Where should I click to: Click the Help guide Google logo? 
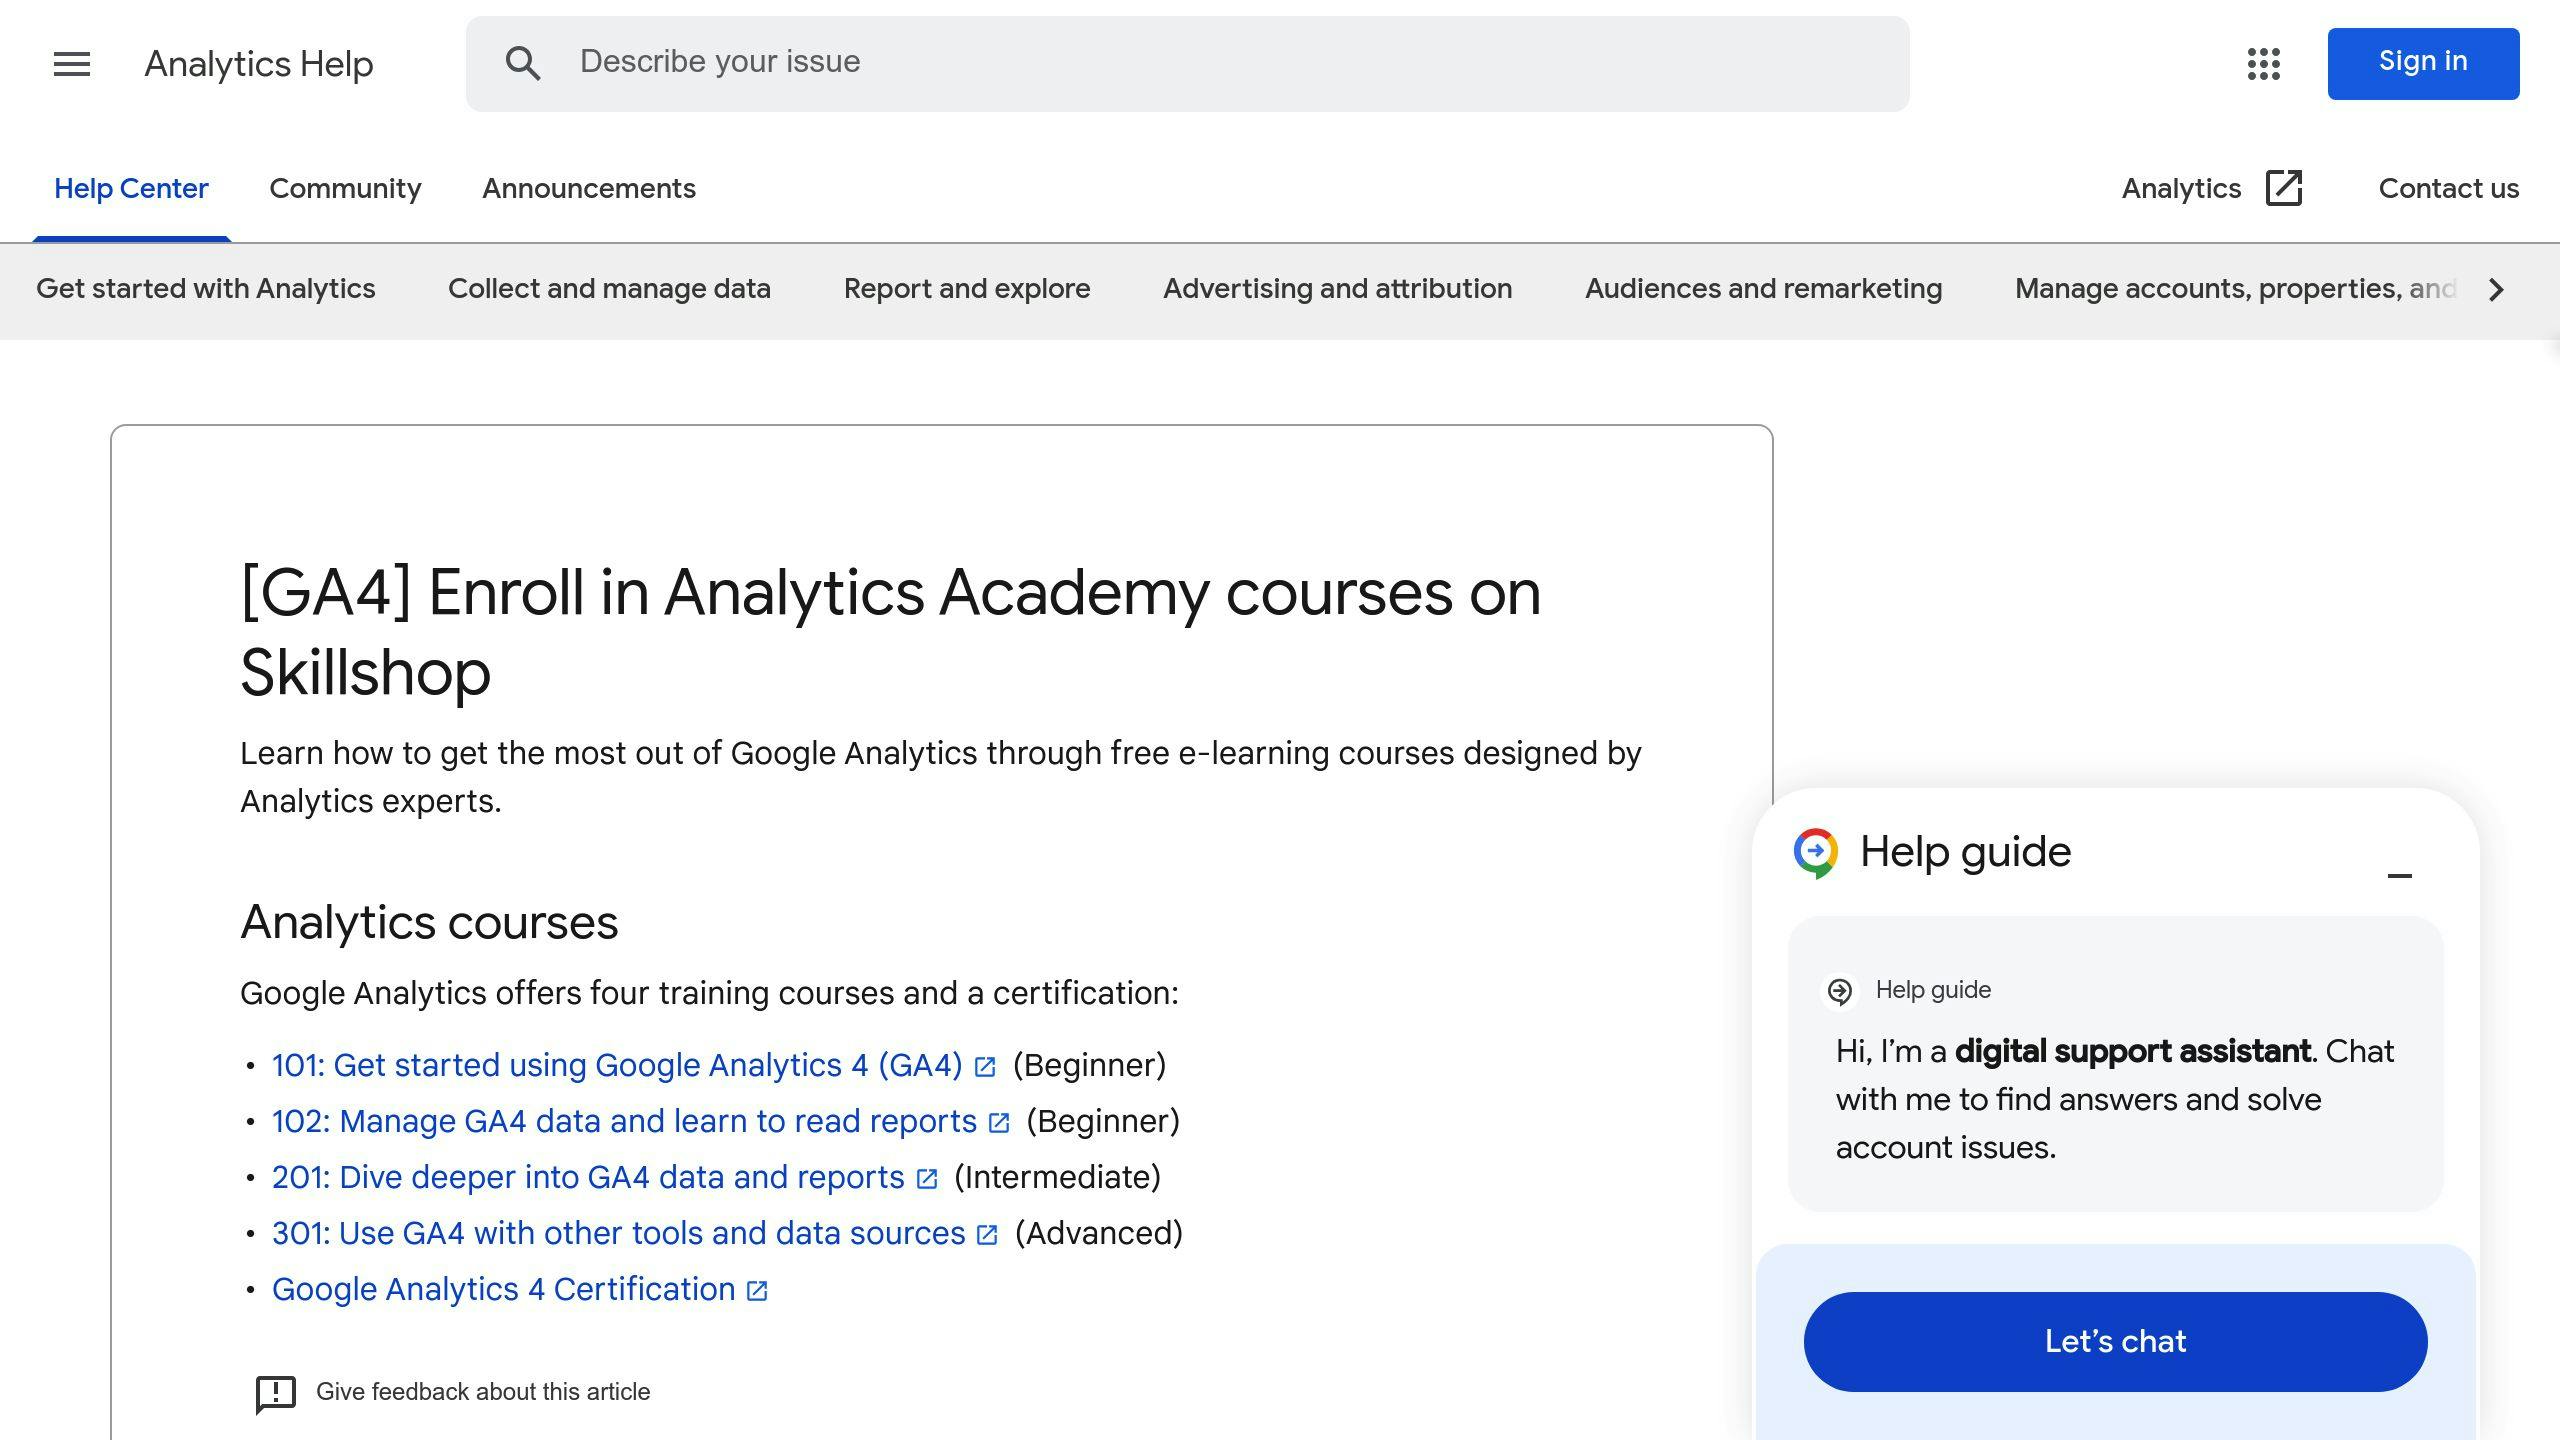(x=1815, y=853)
